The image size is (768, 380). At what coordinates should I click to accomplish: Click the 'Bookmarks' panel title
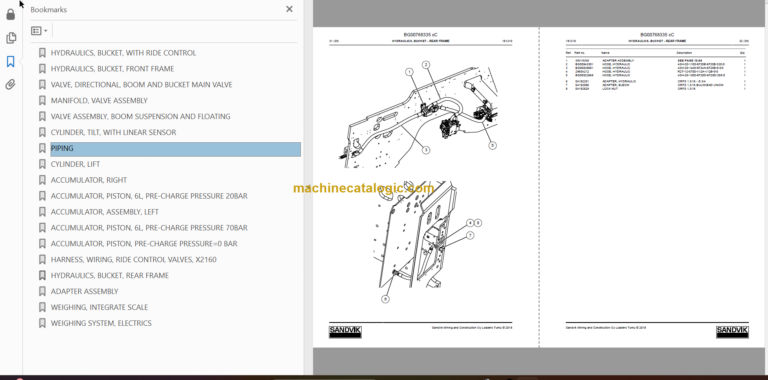[x=48, y=9]
